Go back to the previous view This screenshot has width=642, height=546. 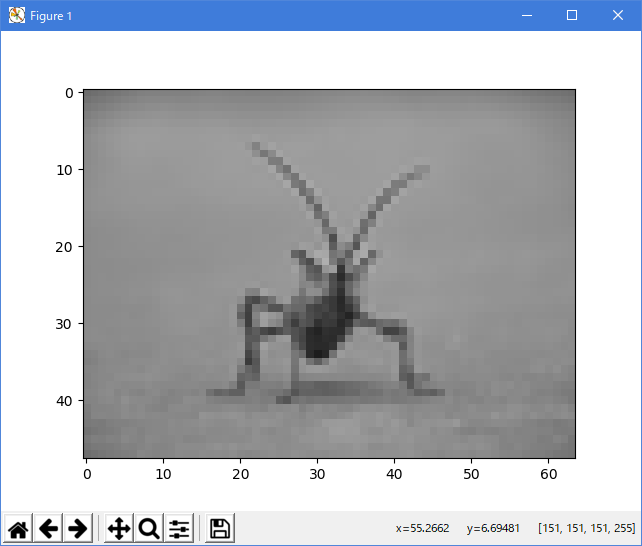(x=48, y=528)
